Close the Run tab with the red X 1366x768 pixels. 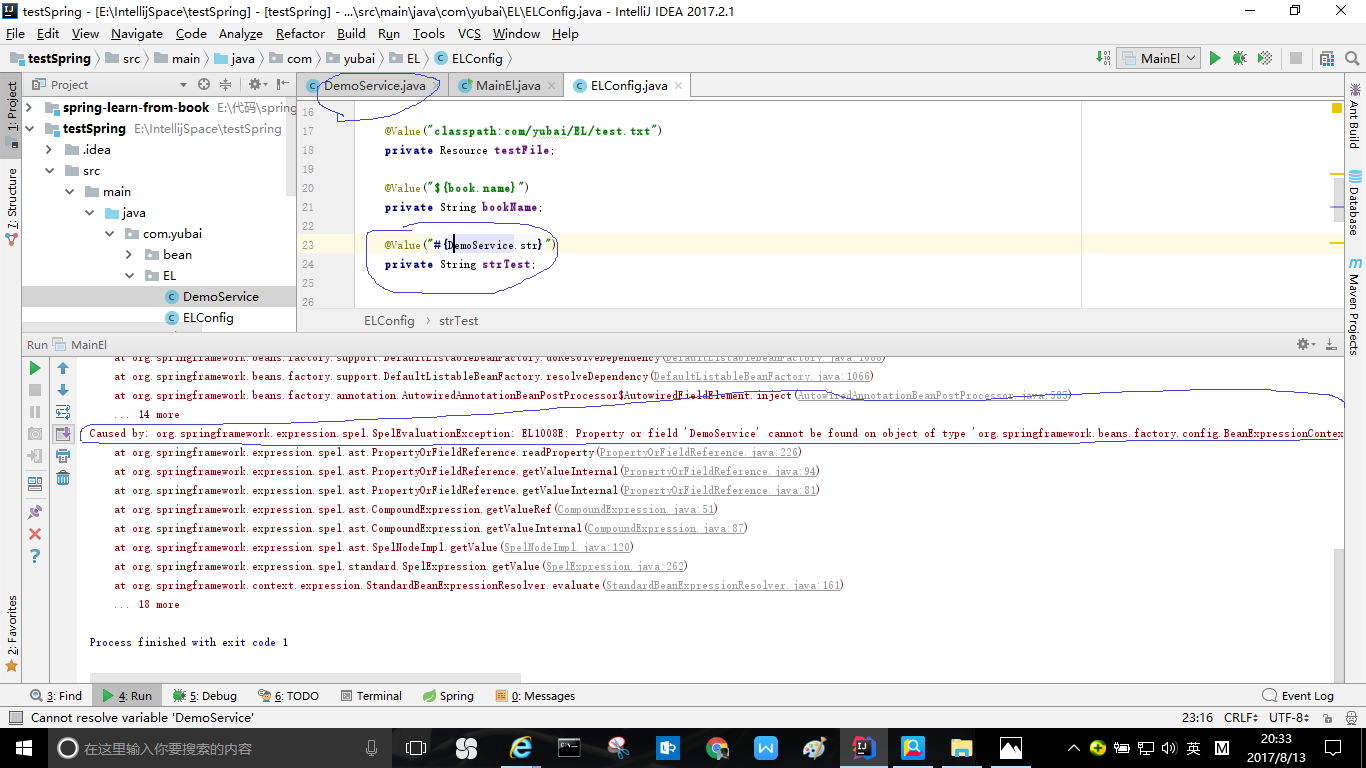[x=35, y=534]
